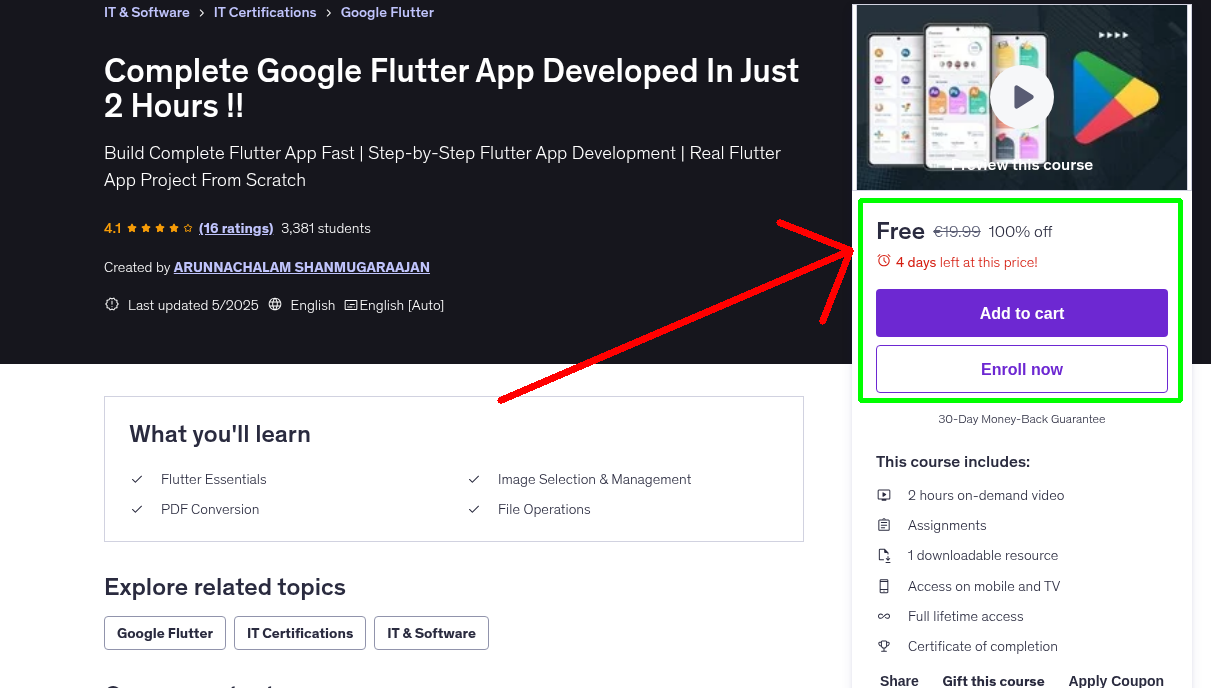Click the mobile and TV access icon
Viewport: 1211px width, 688px height.
(884, 586)
